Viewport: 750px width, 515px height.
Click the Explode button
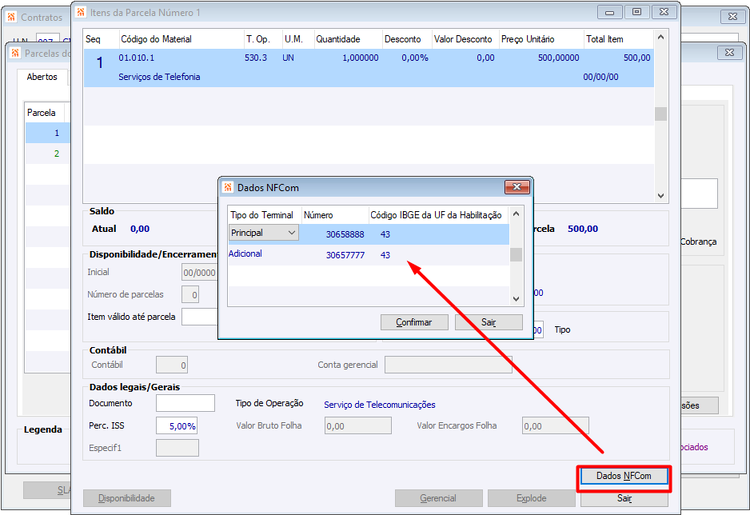(x=531, y=498)
